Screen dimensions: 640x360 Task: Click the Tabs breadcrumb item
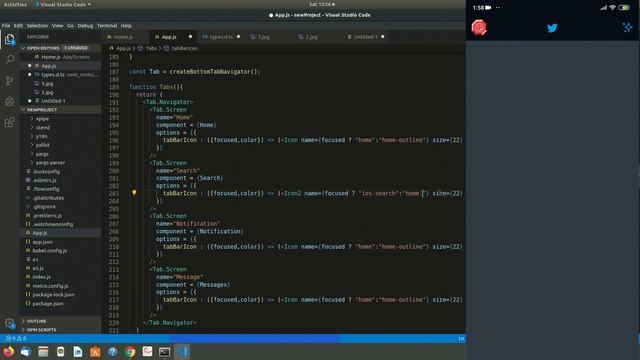(151, 48)
